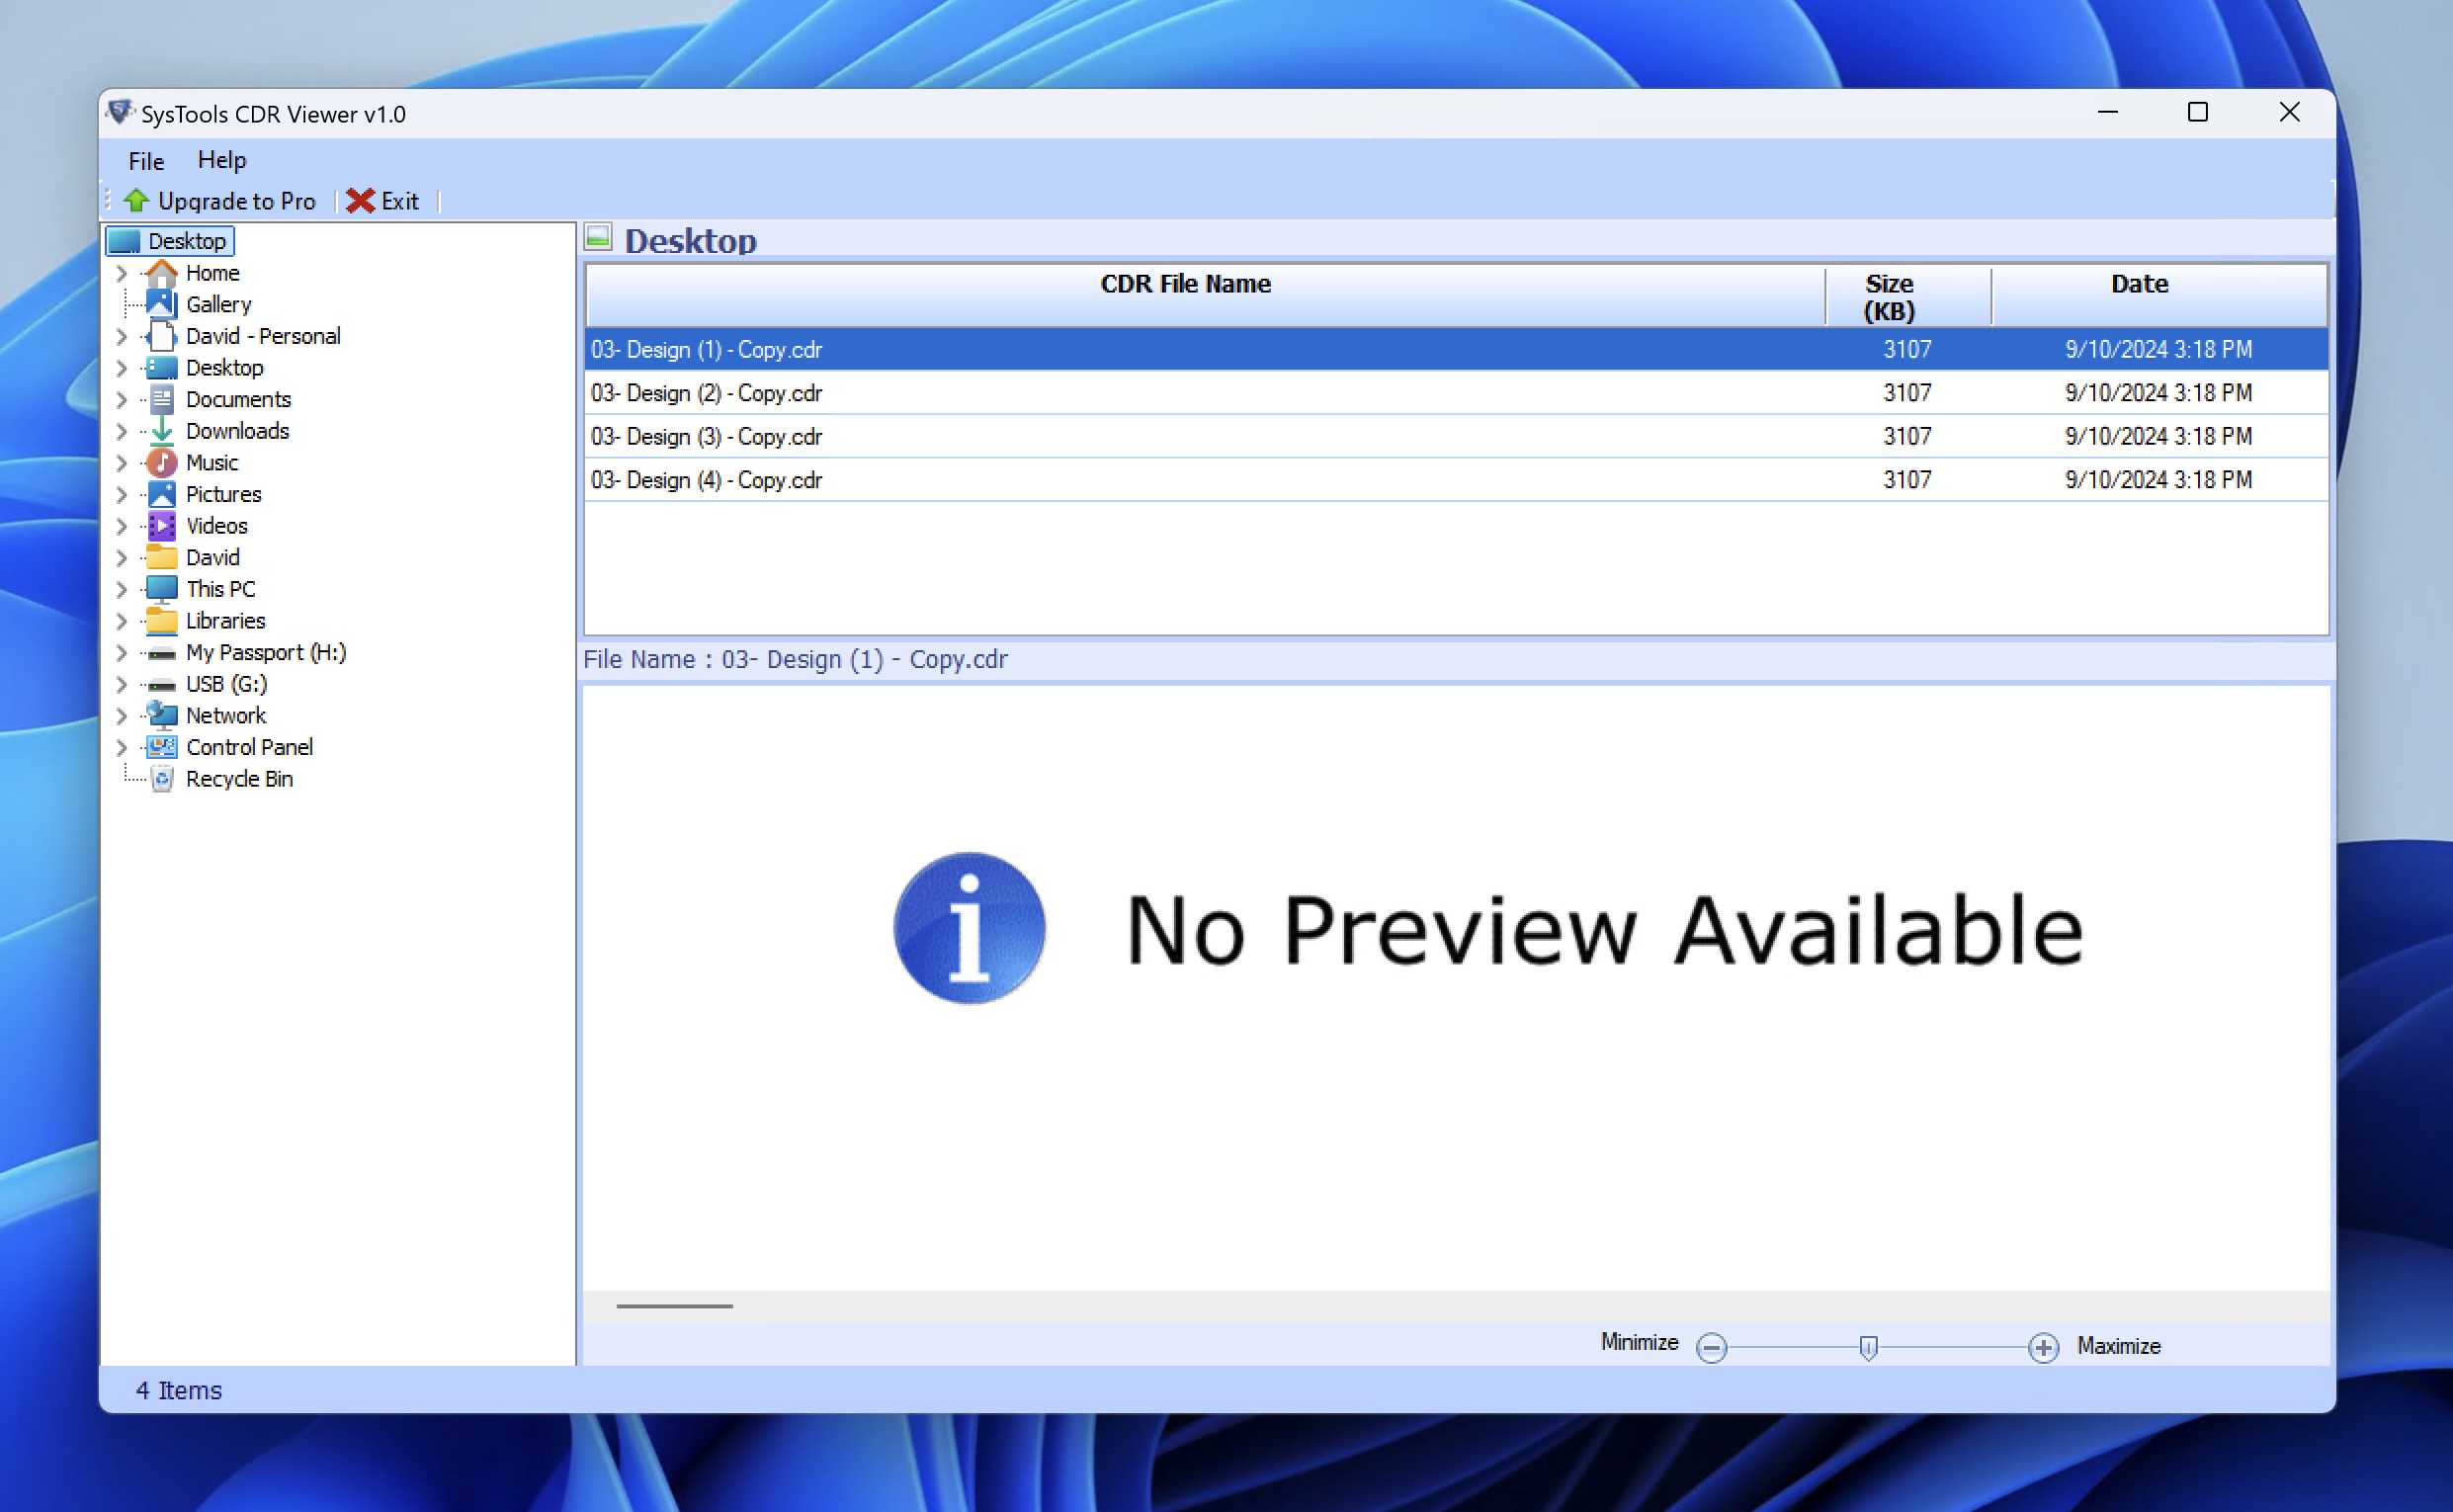The height and width of the screenshot is (1512, 2453).
Task: Click the Music note icon
Action: pyautogui.click(x=161, y=463)
